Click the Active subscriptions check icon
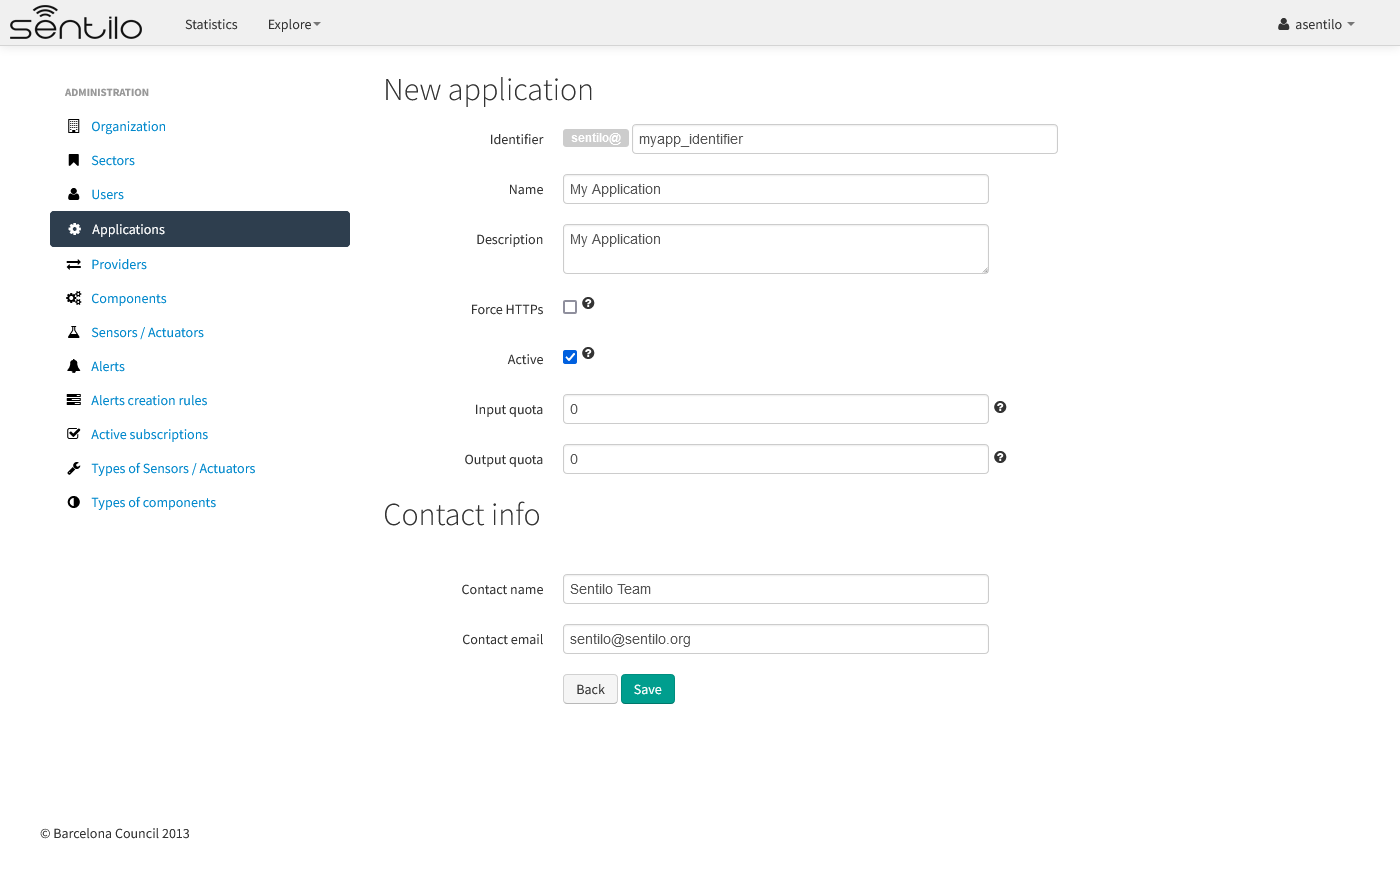 click(73, 434)
